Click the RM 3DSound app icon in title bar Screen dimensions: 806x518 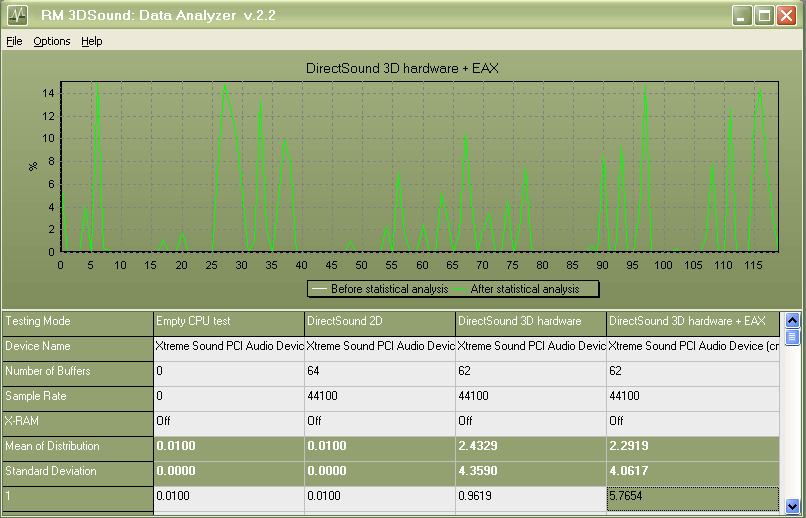click(17, 16)
